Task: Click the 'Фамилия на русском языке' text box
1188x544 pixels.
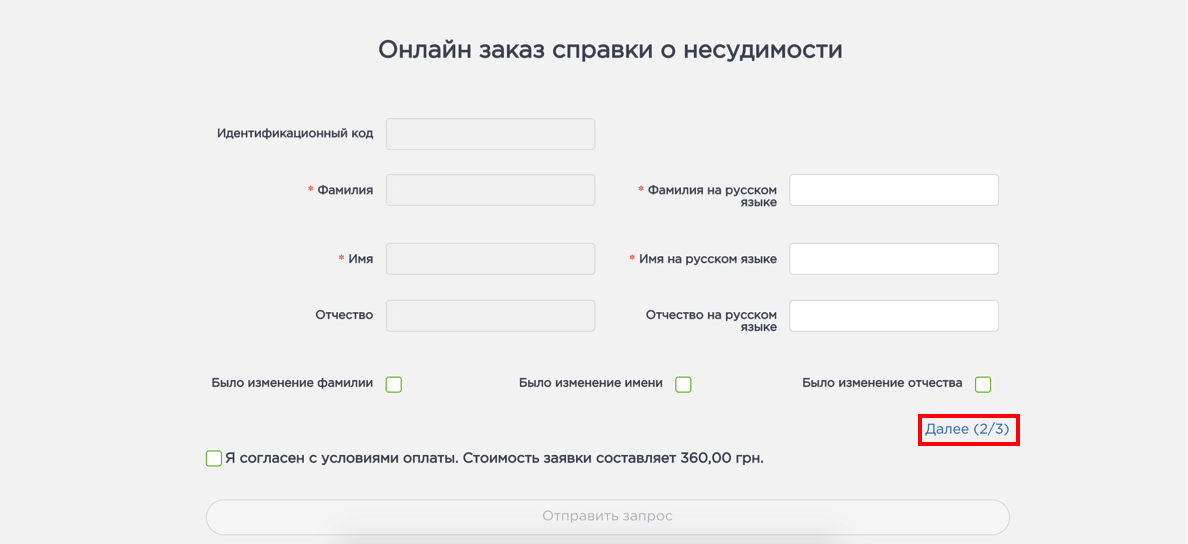Action: 893,190
